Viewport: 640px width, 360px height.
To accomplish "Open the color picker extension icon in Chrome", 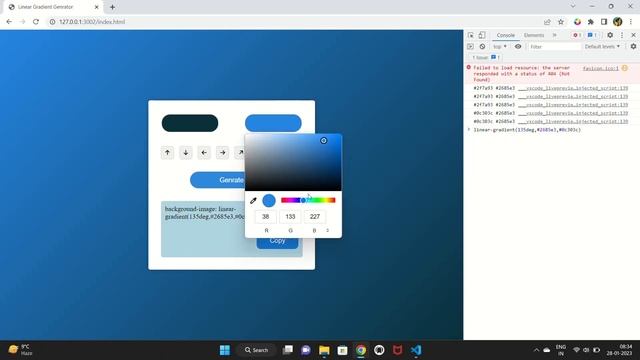I will coord(577,22).
